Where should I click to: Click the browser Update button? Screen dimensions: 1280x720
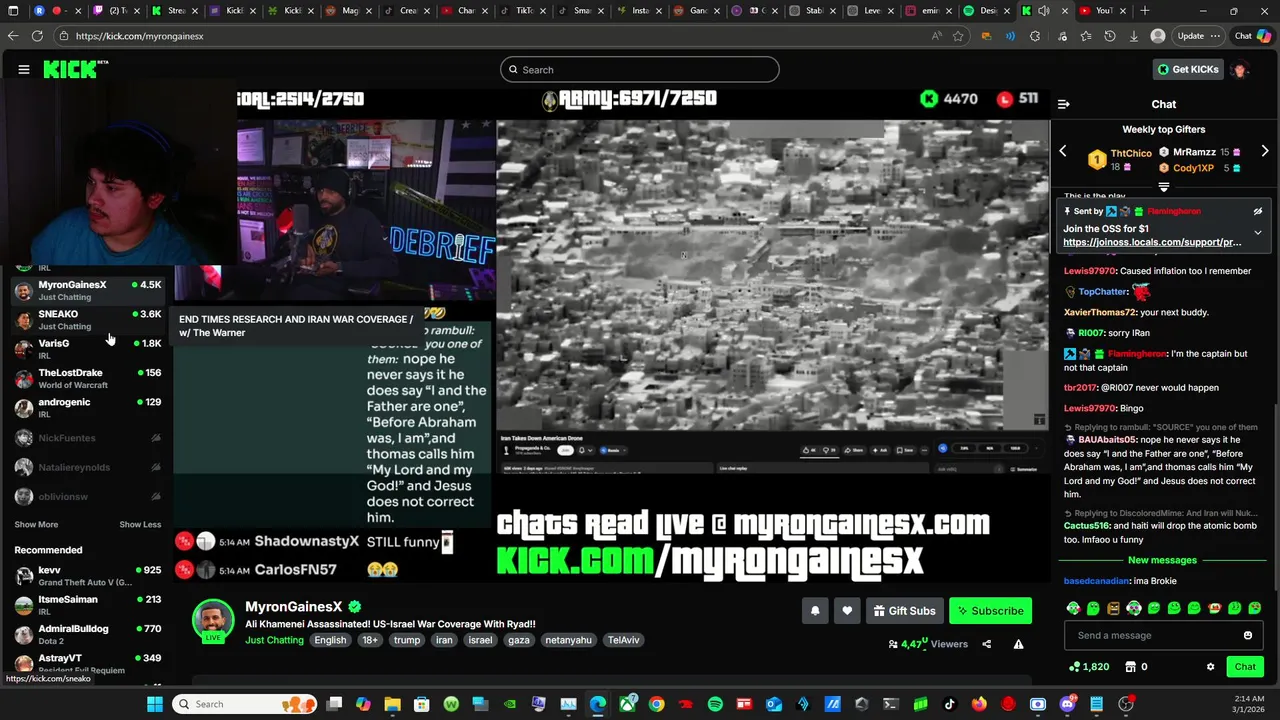point(1199,36)
